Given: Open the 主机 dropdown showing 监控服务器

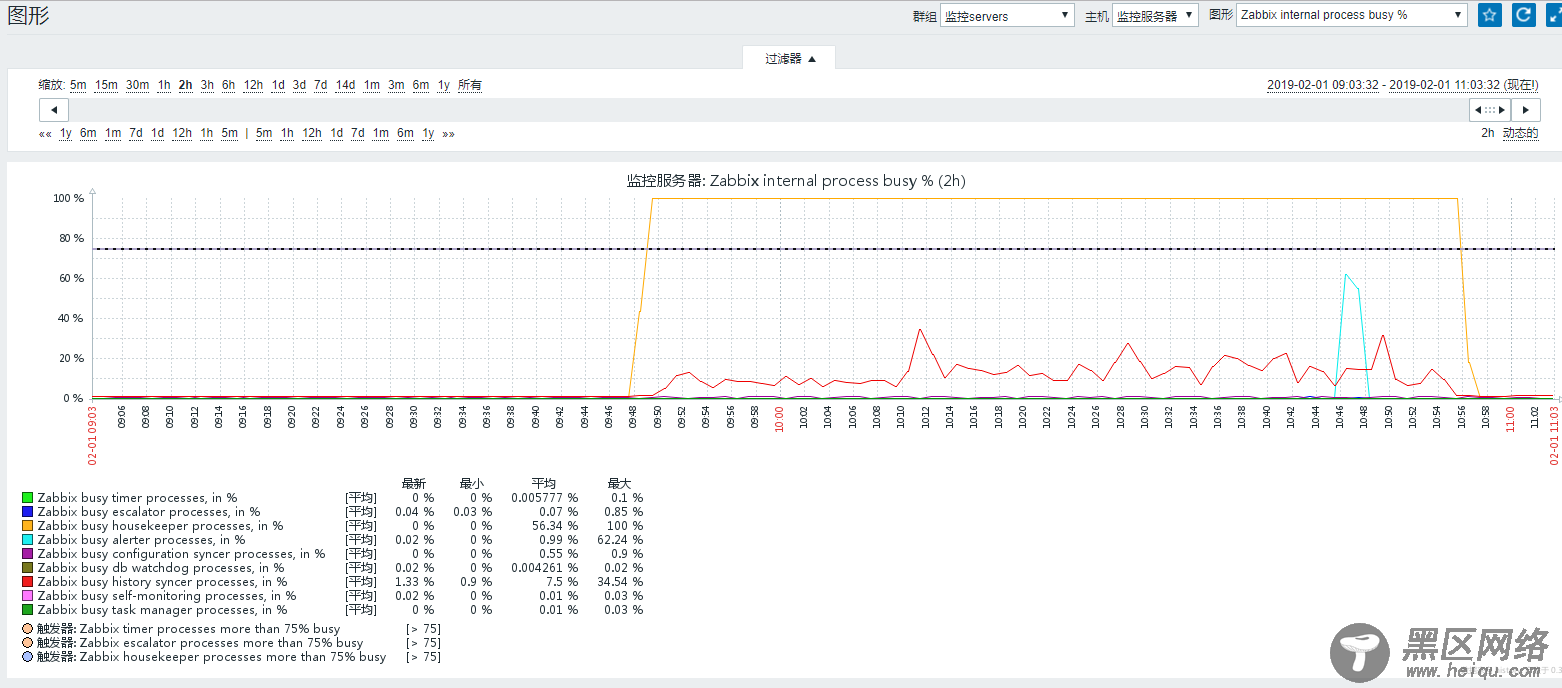Looking at the screenshot, I should 1155,16.
